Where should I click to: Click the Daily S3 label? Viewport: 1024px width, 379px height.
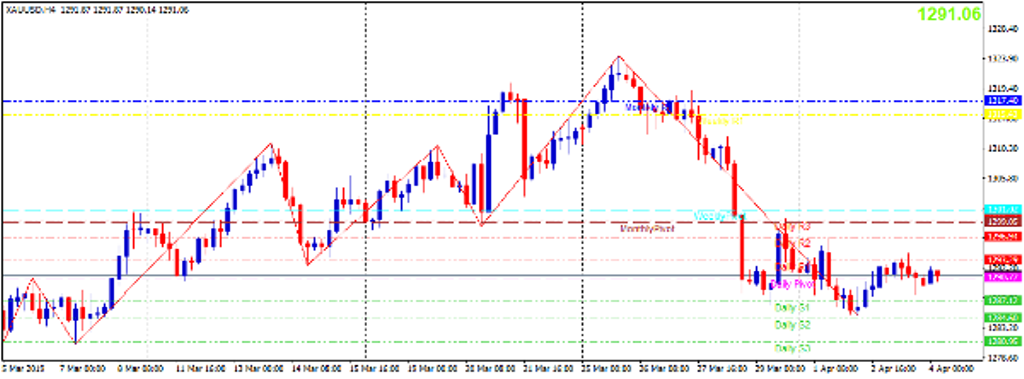point(792,348)
